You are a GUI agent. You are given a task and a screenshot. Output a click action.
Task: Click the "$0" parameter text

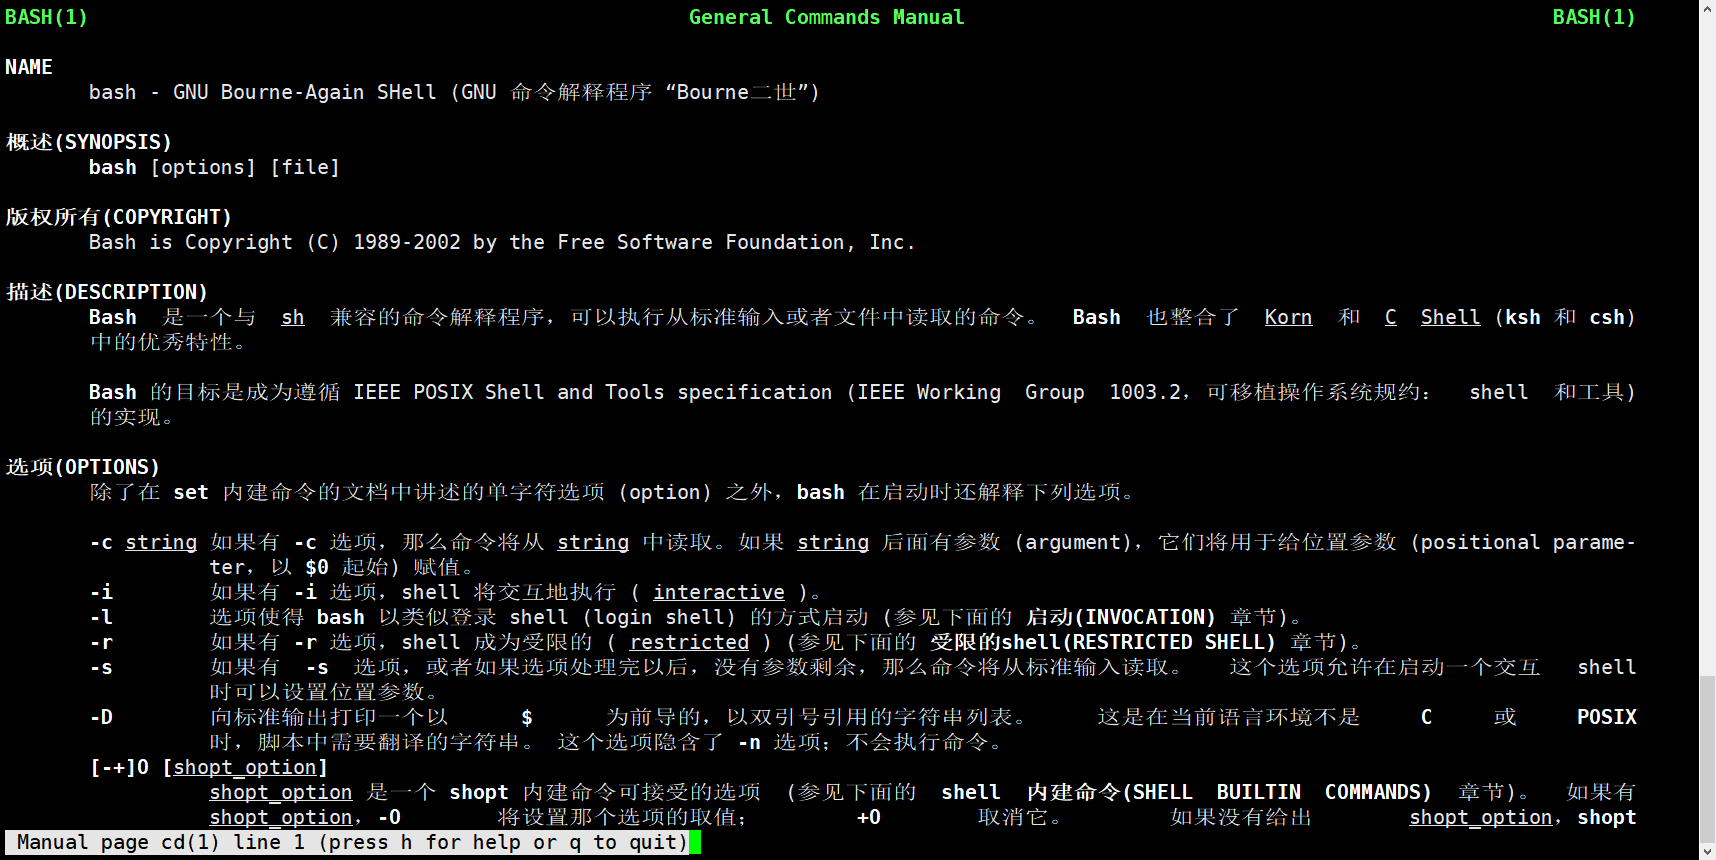tap(317, 567)
